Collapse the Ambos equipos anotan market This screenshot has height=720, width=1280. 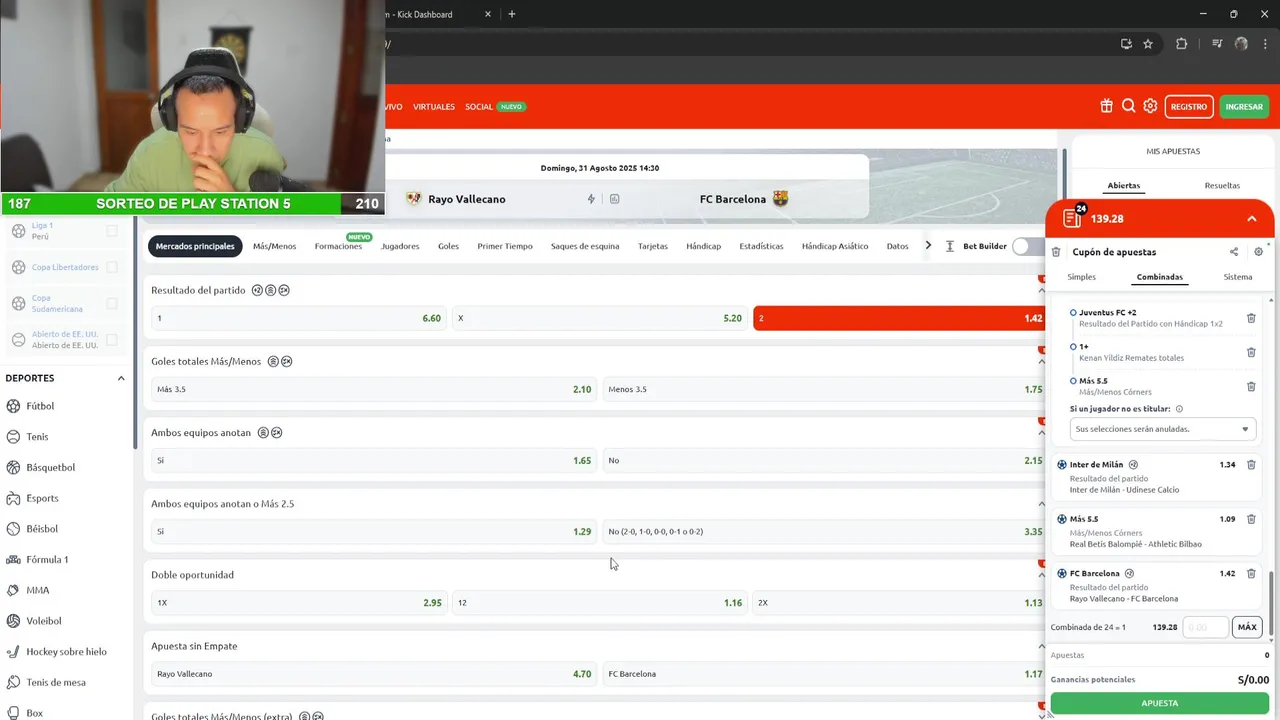[1041, 433]
